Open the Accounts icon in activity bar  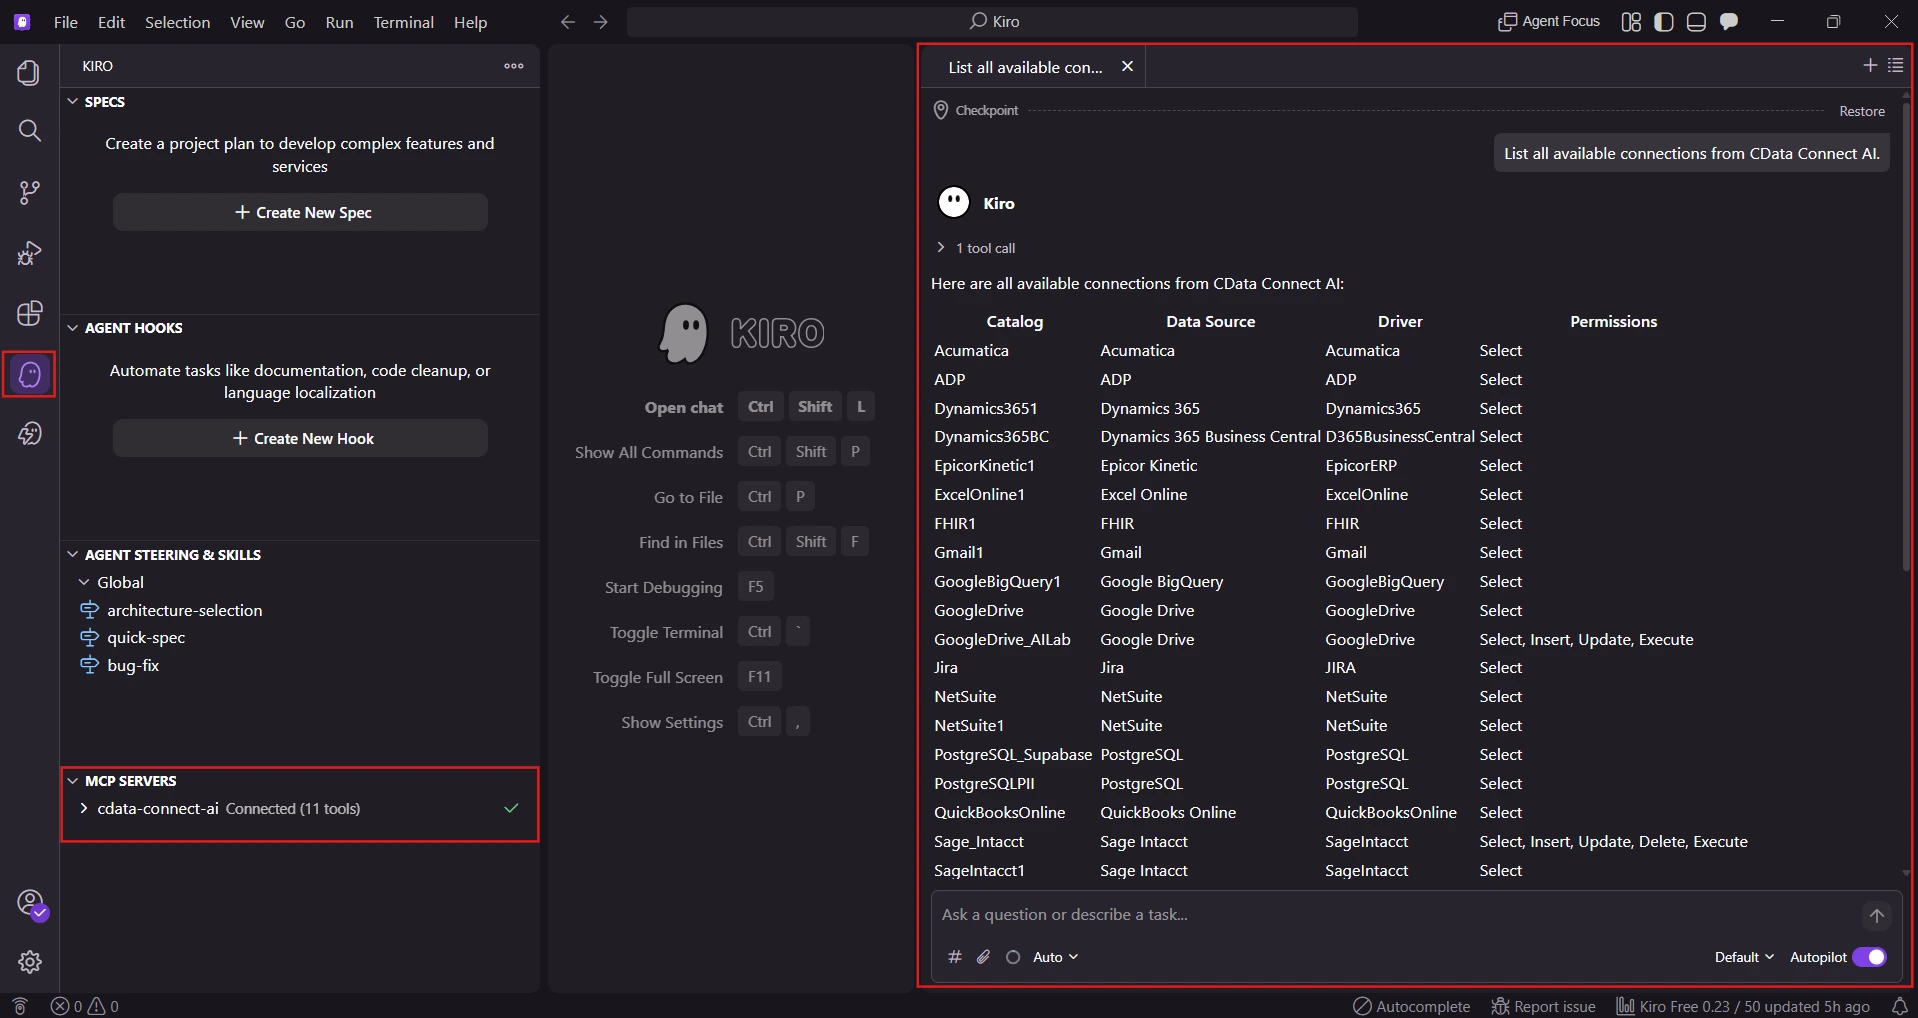tap(31, 903)
